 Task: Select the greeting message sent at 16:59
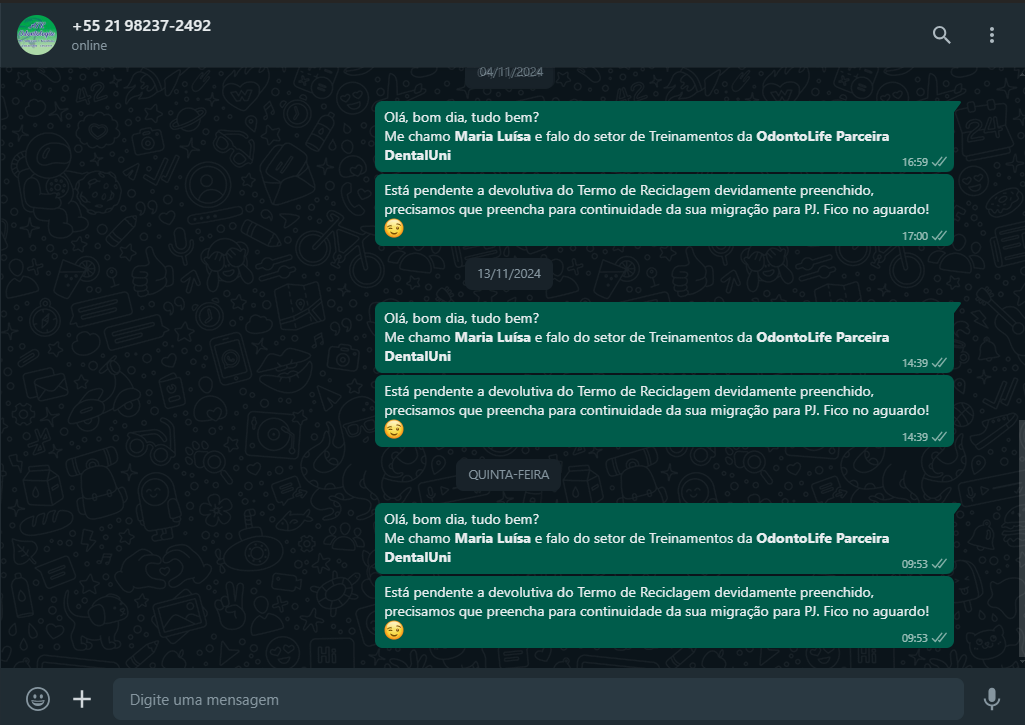pos(664,137)
